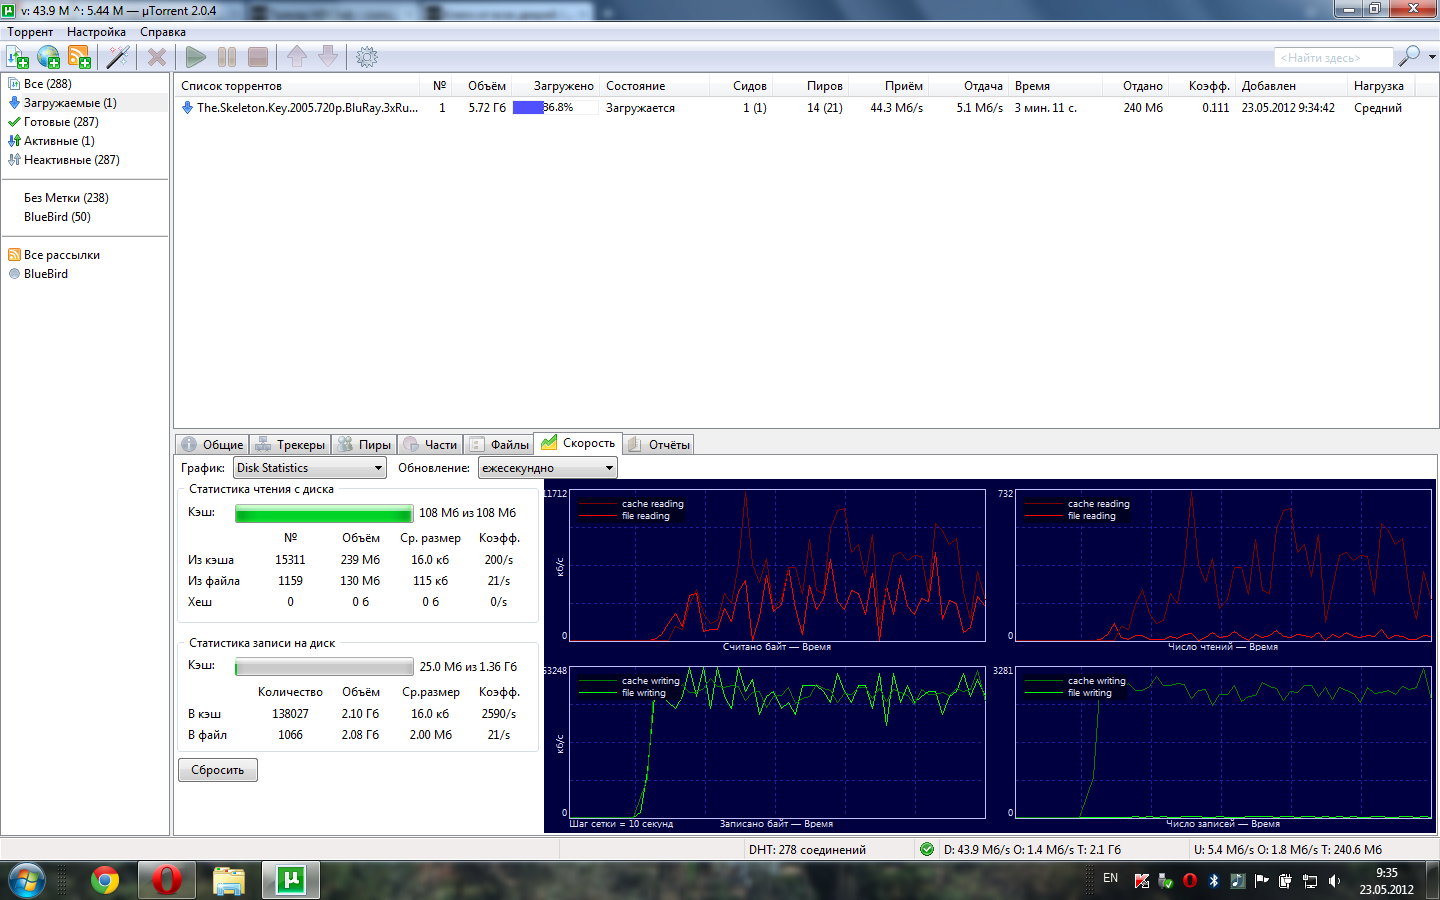Image resolution: width=1440 pixels, height=900 pixels.
Task: Open Google Chrome from the taskbar
Action: coord(104,880)
